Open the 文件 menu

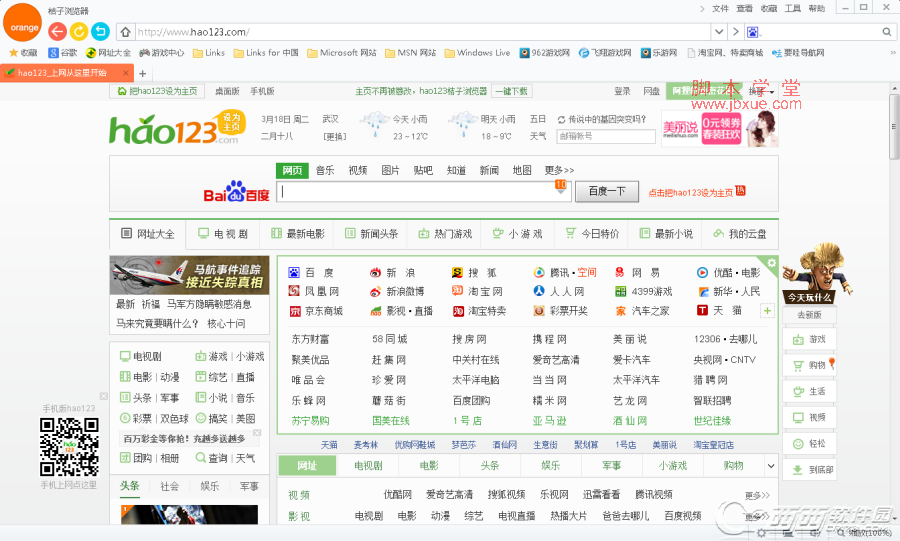[x=720, y=9]
